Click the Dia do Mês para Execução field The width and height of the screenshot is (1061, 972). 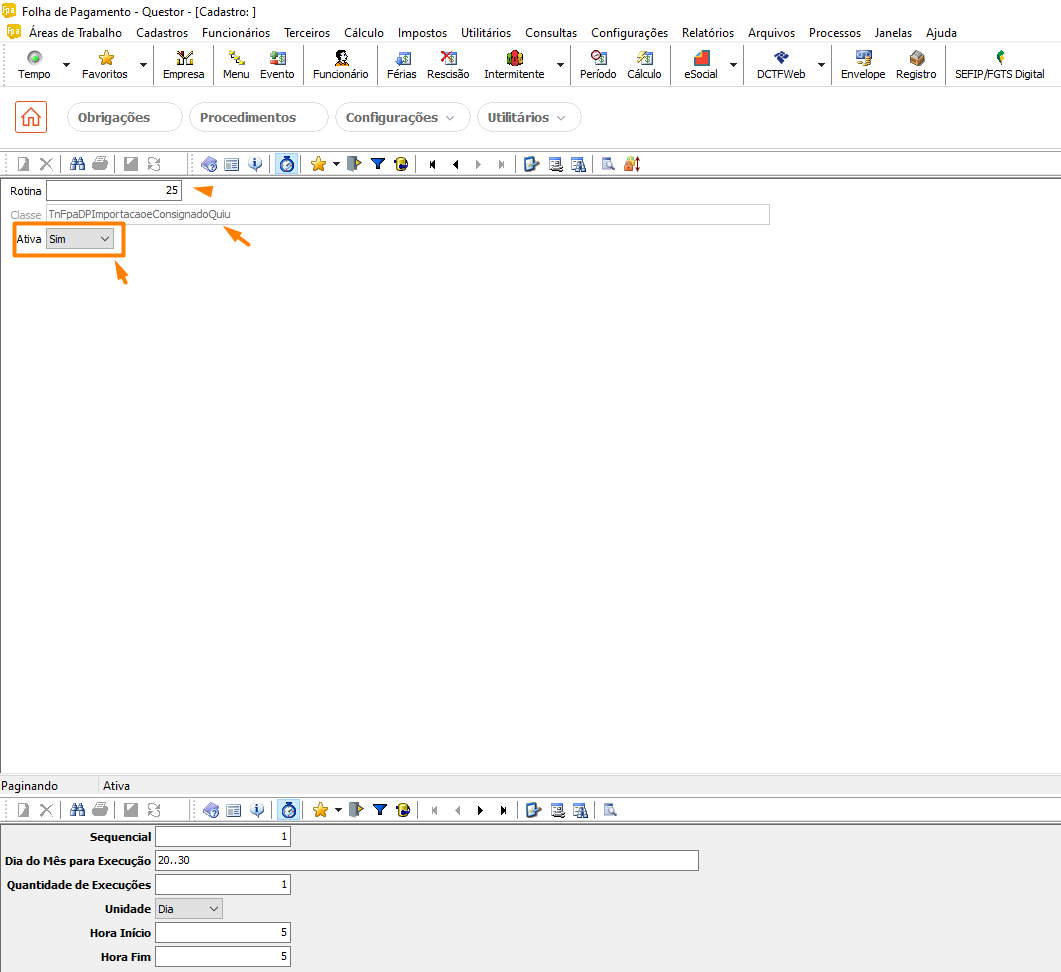(x=426, y=861)
